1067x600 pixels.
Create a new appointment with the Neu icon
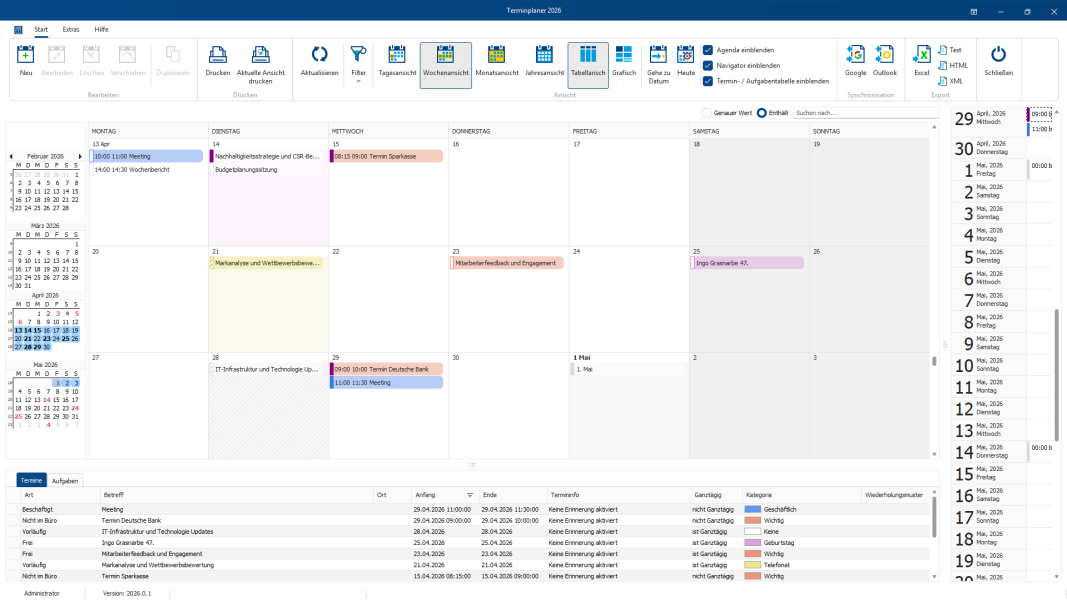tap(26, 56)
